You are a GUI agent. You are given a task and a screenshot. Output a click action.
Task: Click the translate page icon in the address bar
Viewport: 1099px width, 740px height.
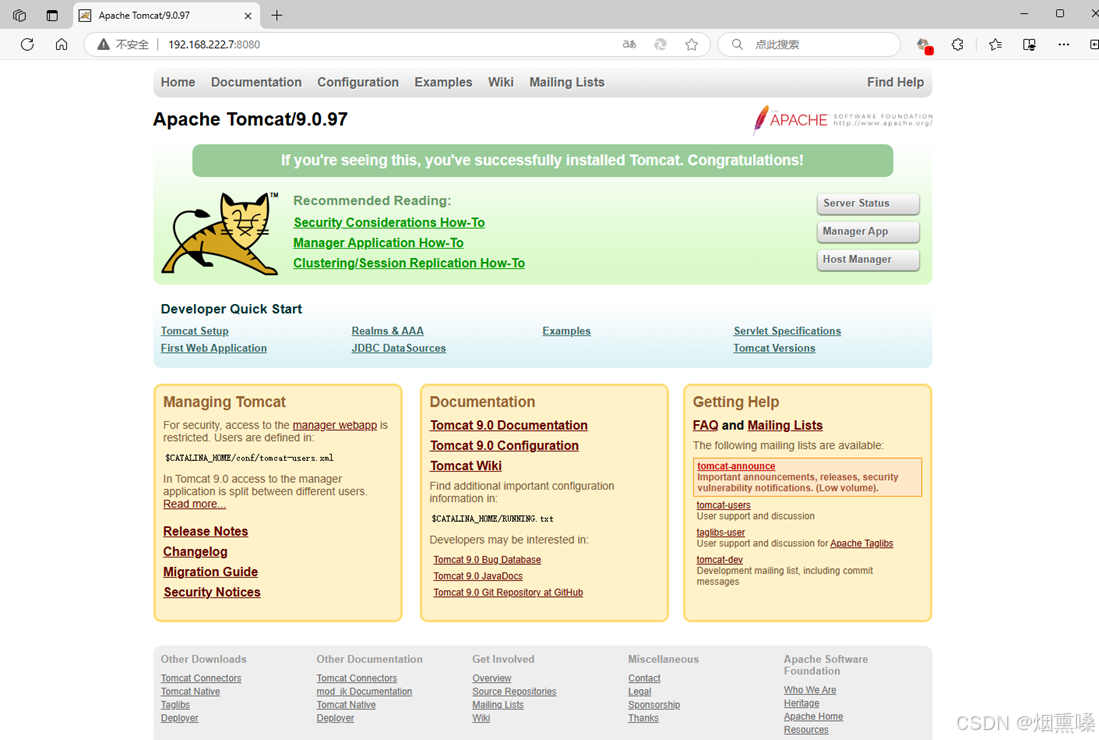tap(629, 44)
